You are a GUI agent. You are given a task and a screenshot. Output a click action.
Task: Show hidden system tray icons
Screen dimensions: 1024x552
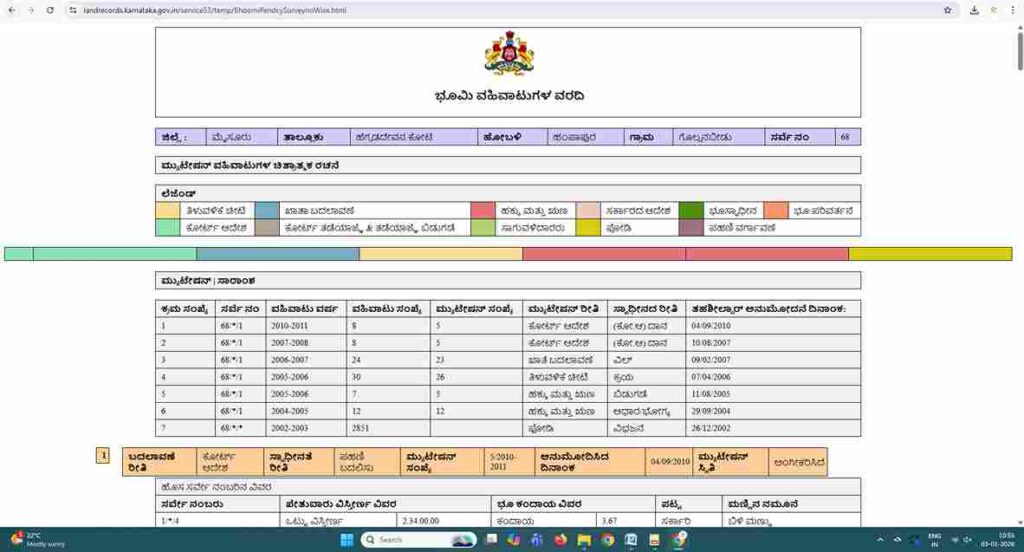878,540
